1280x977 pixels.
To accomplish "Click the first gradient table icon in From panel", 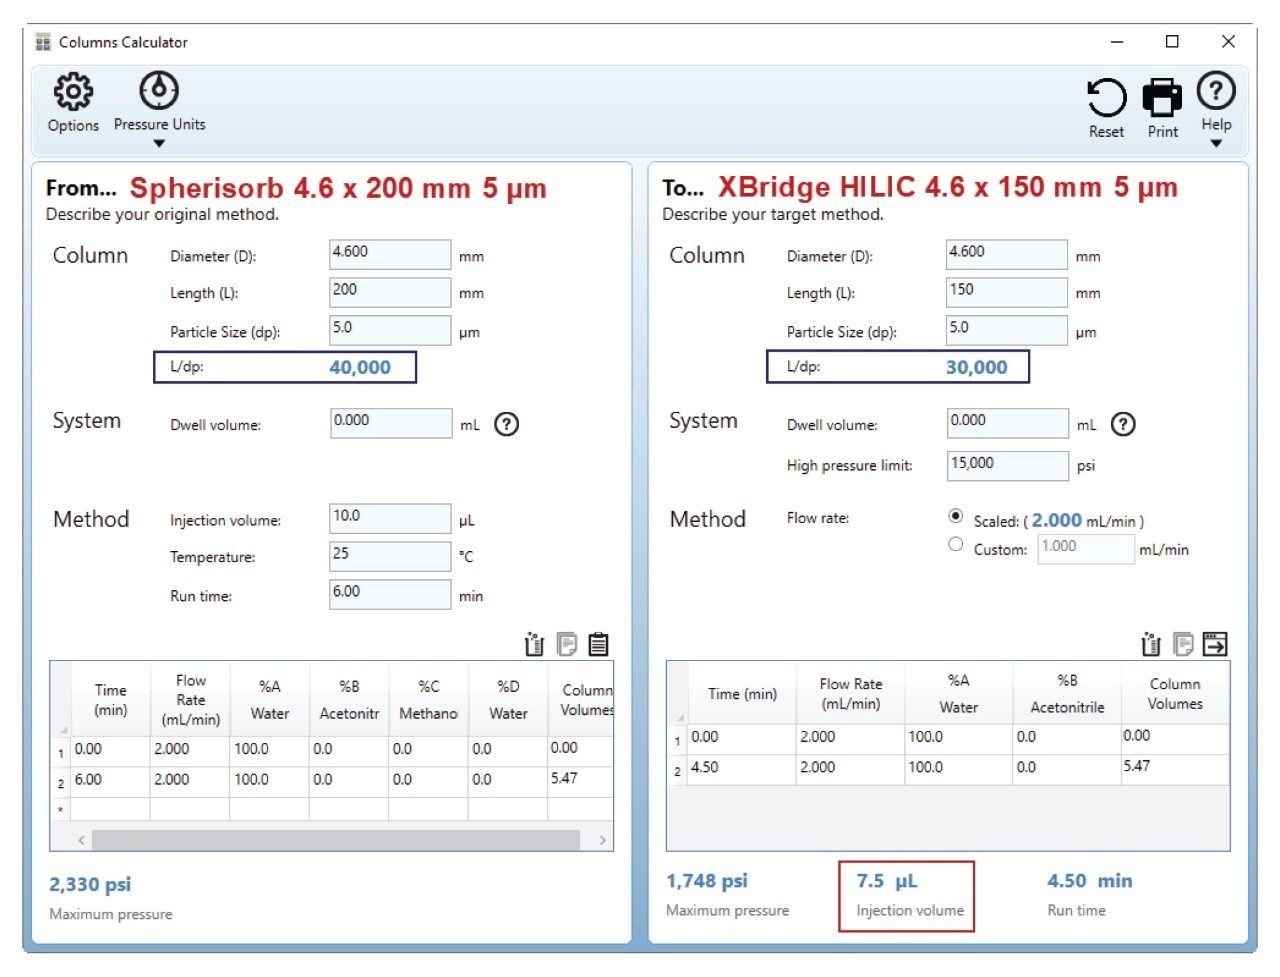I will coord(534,644).
